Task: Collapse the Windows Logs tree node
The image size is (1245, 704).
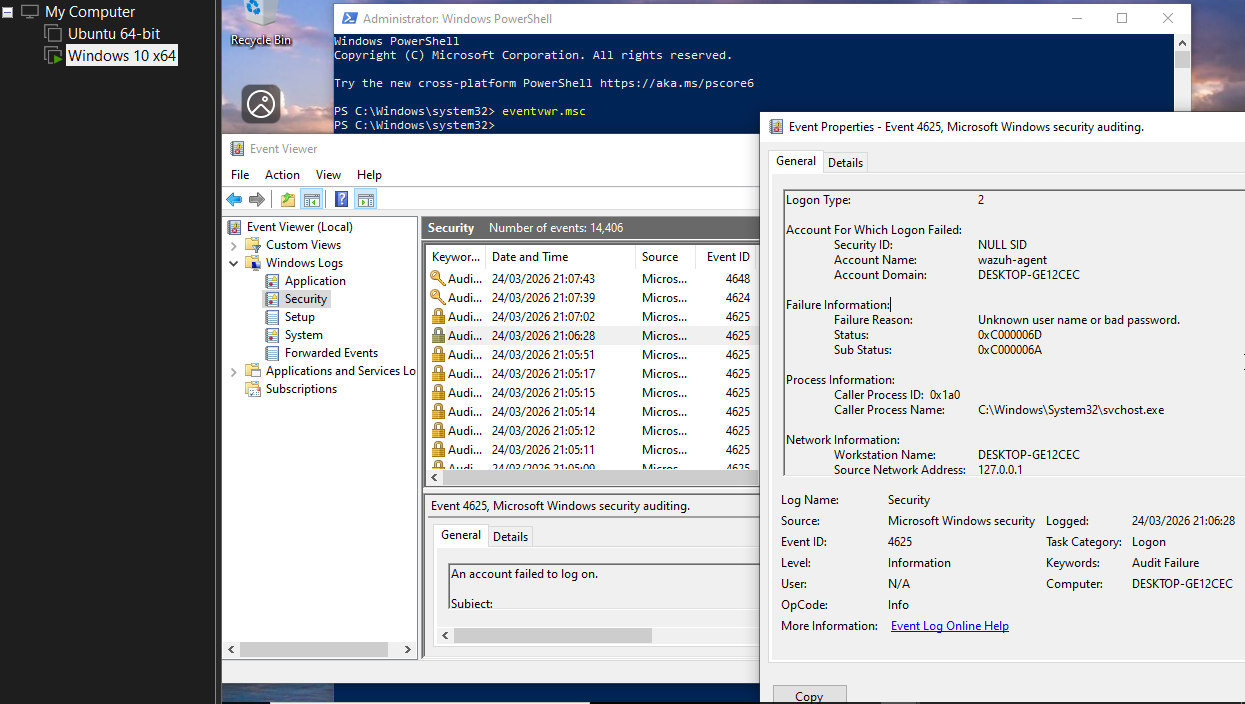Action: click(233, 262)
